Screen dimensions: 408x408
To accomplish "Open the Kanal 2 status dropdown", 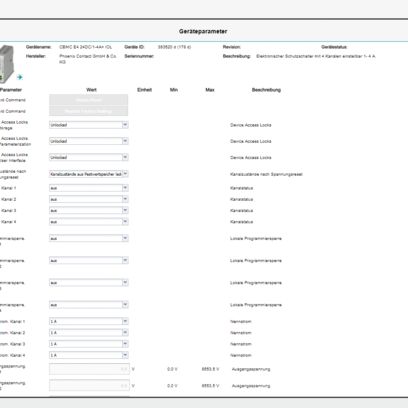I will click(89, 199).
